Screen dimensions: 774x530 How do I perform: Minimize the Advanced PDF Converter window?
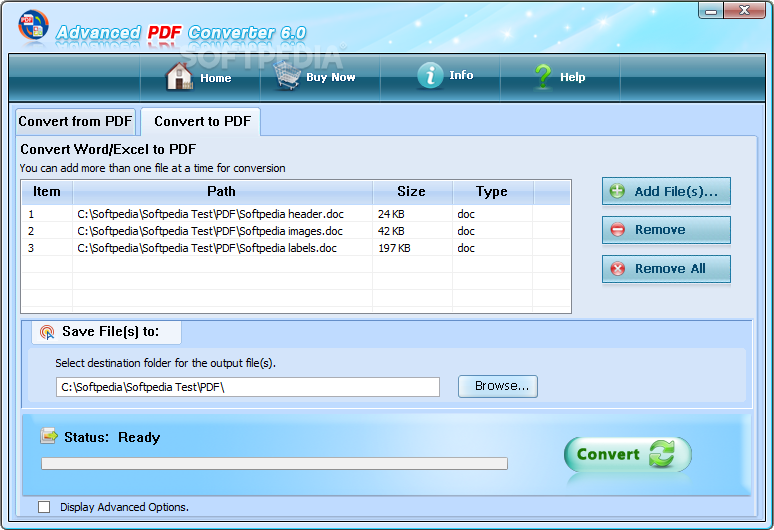tap(711, 11)
